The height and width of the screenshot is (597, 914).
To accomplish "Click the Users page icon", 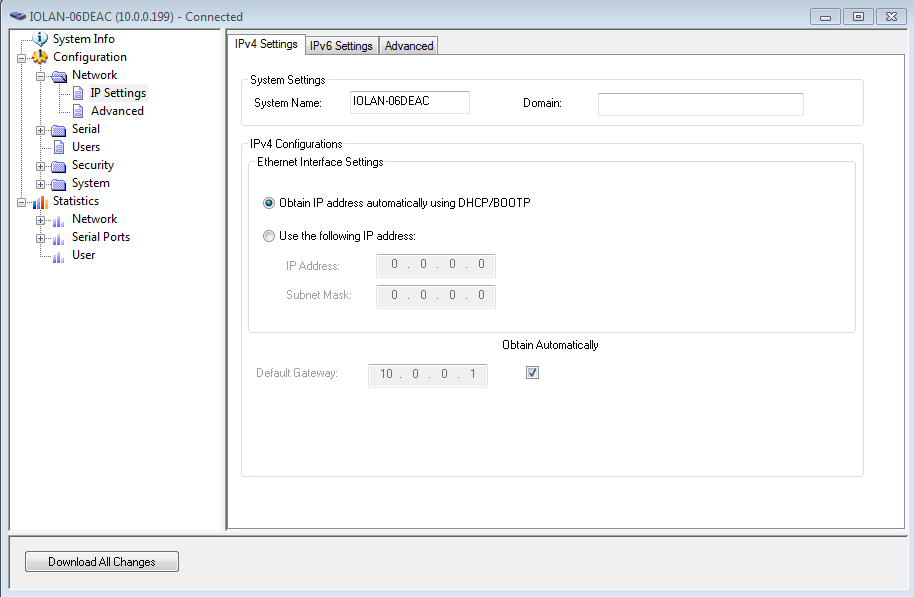I will point(59,147).
